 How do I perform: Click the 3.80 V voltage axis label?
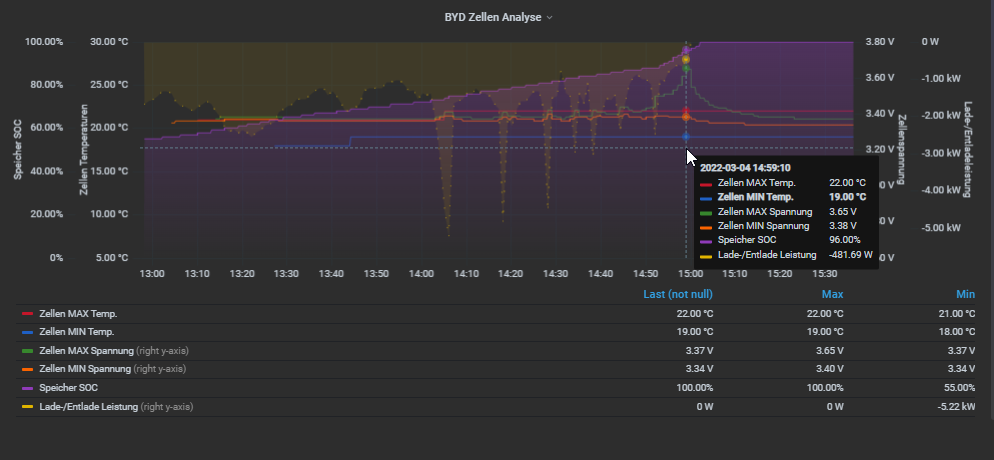point(880,42)
